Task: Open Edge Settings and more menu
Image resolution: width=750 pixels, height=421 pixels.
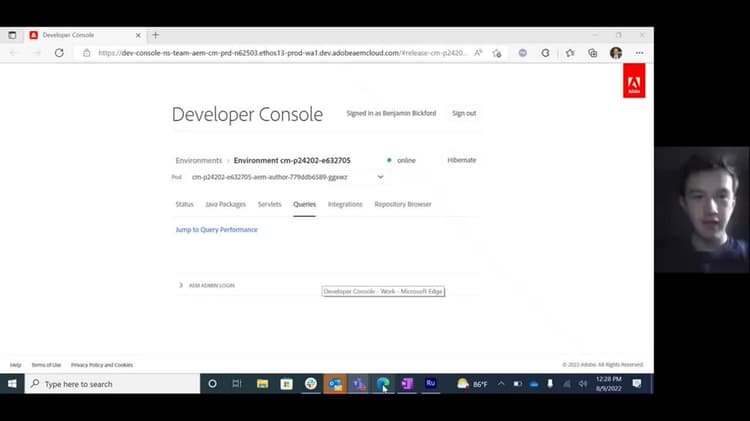Action: (640, 53)
